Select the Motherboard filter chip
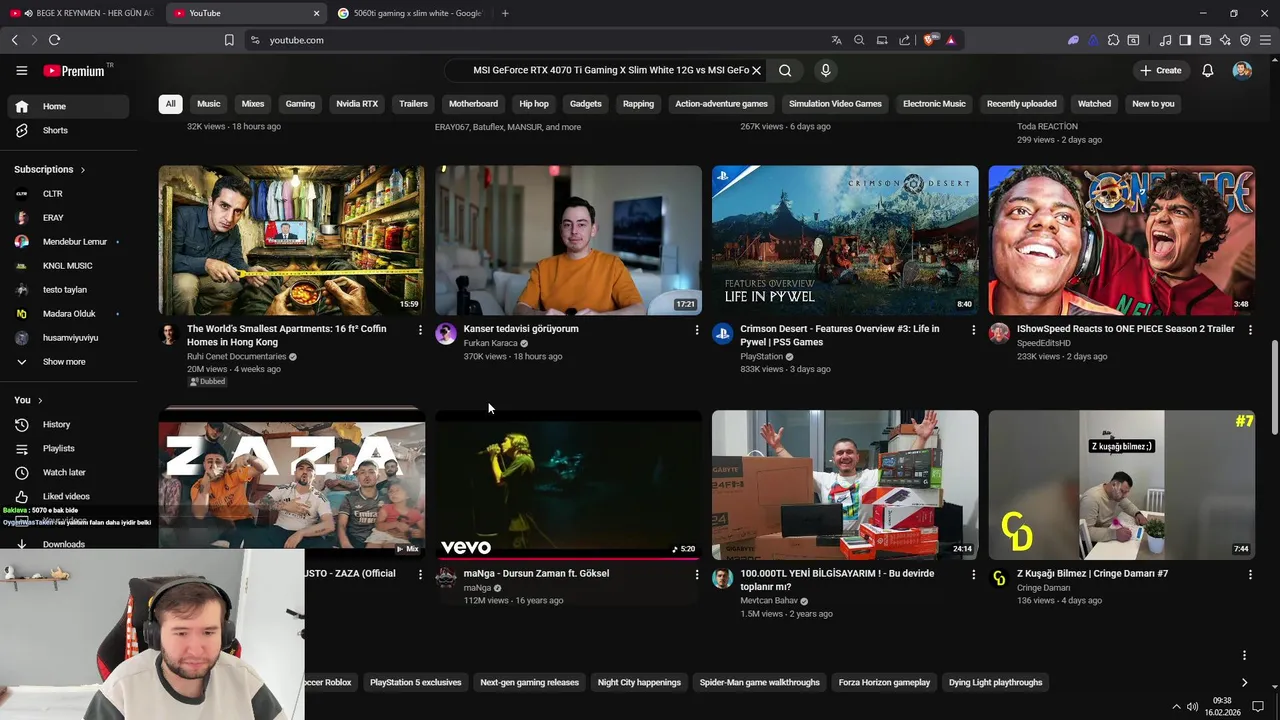 [x=473, y=104]
